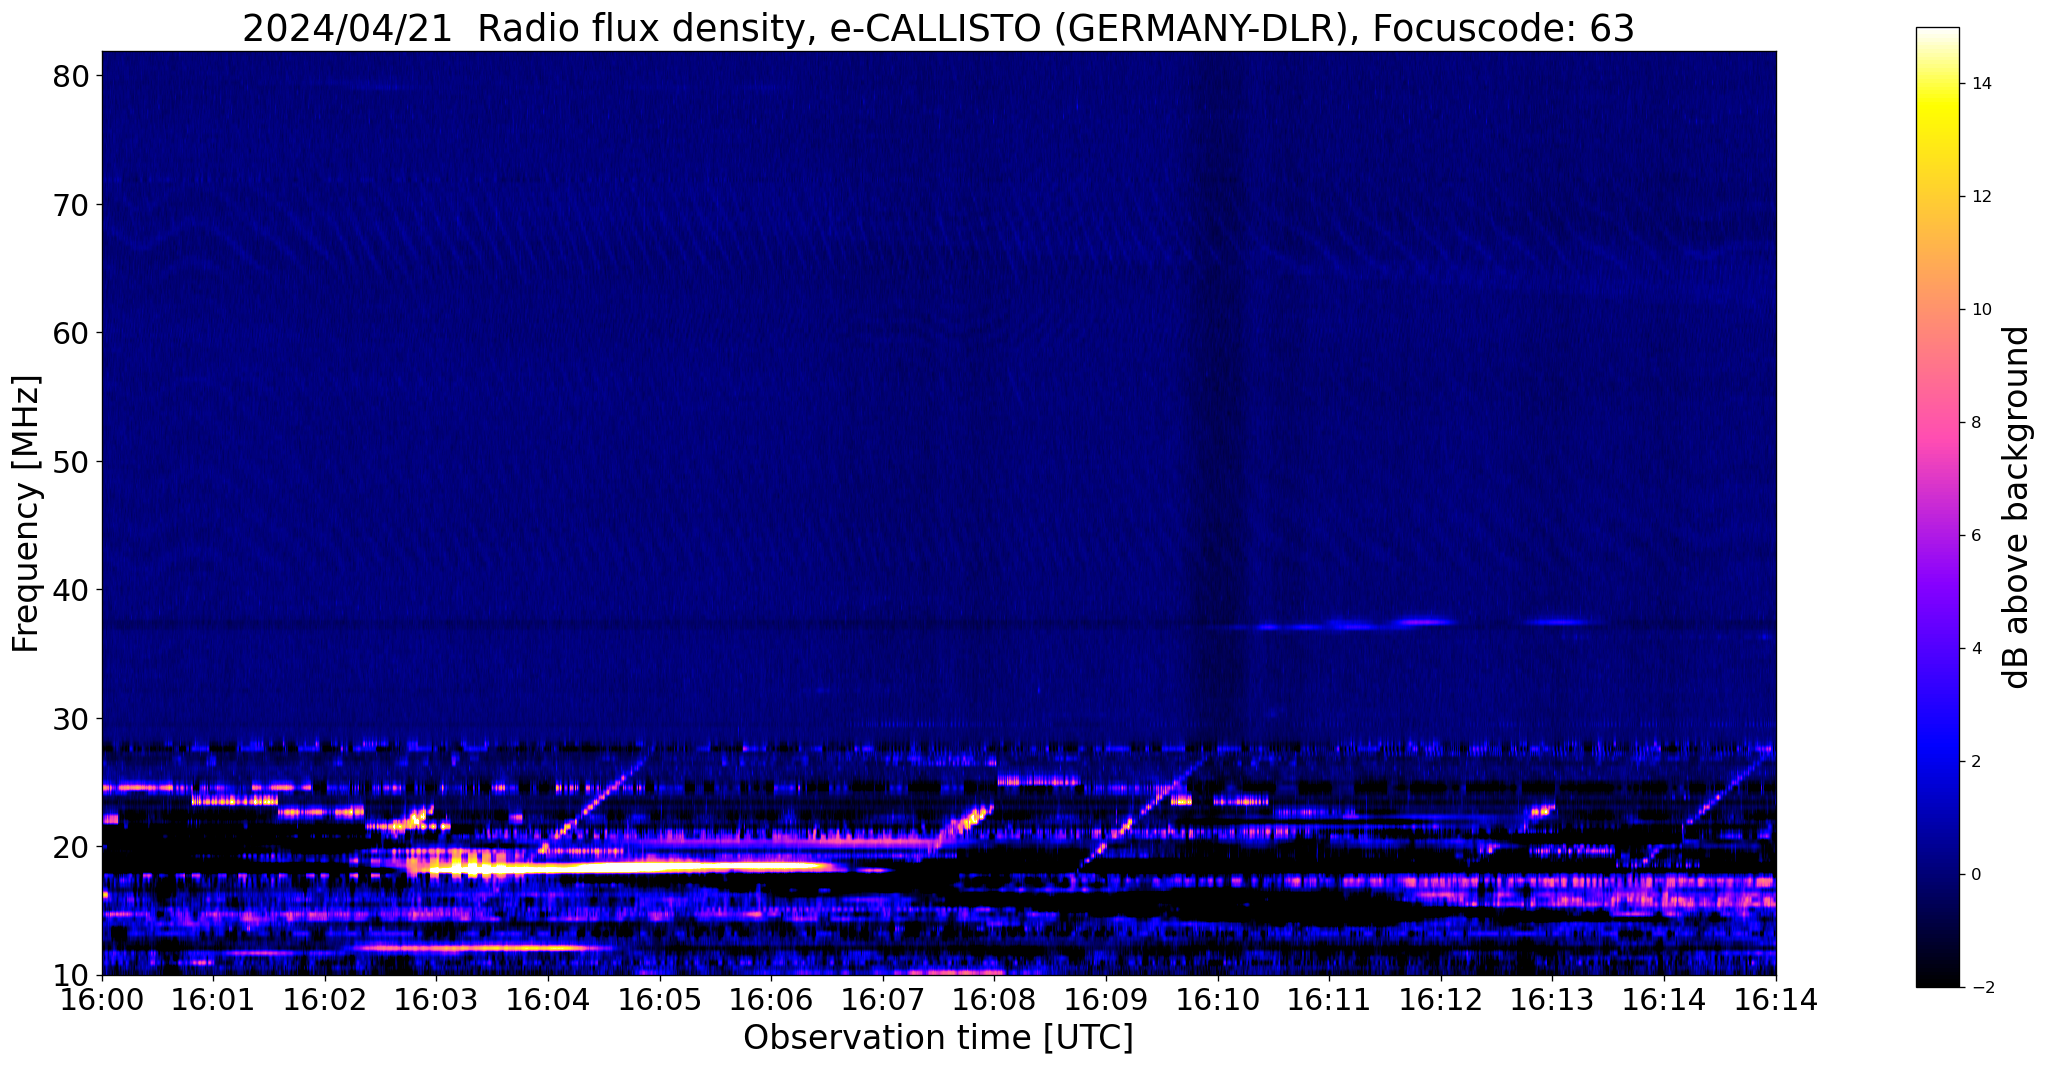Click the 16:00 time tick label

tap(102, 1000)
